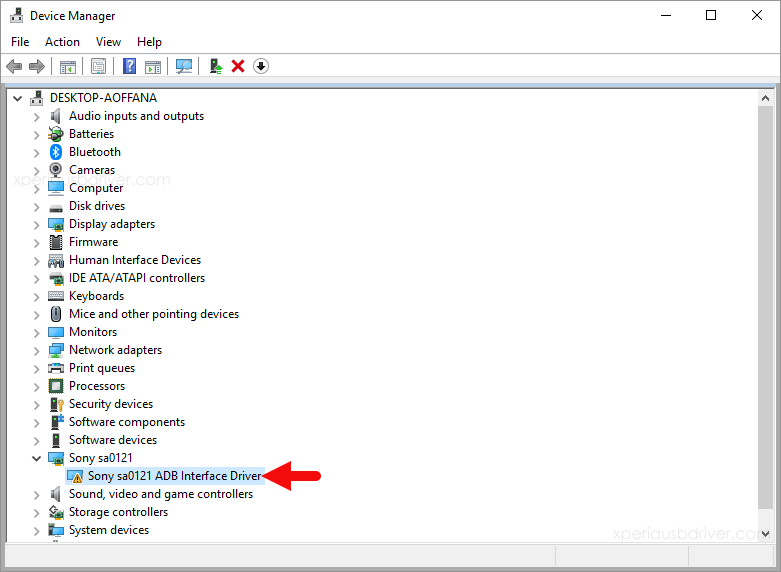The image size is (781, 572).
Task: Click the Storage controllers icon
Action: 56,512
